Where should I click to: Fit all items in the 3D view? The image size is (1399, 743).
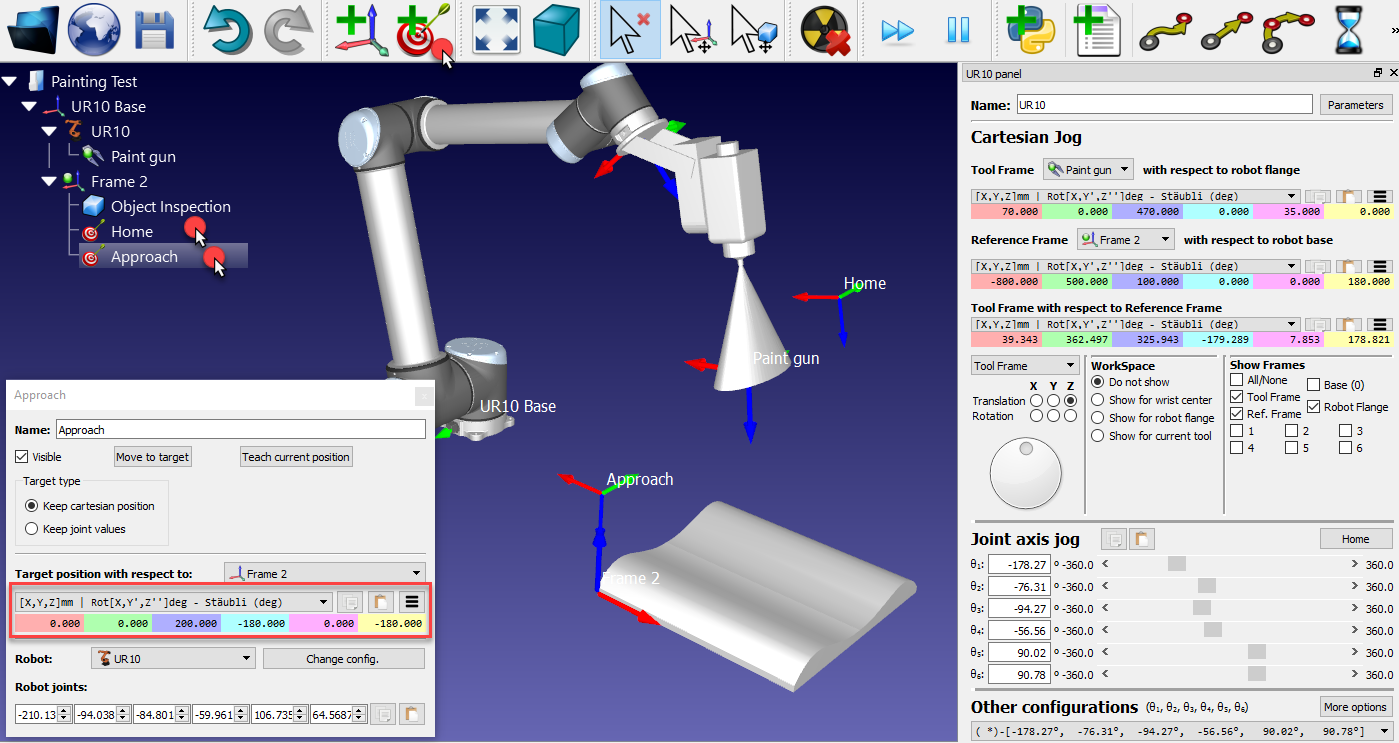tap(495, 29)
